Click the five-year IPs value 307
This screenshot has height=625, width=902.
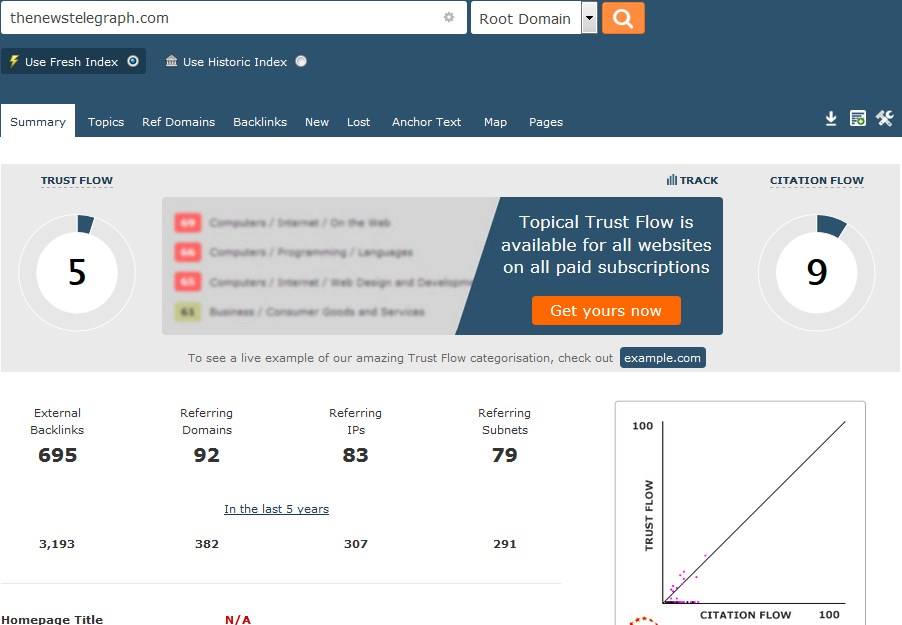coord(356,544)
